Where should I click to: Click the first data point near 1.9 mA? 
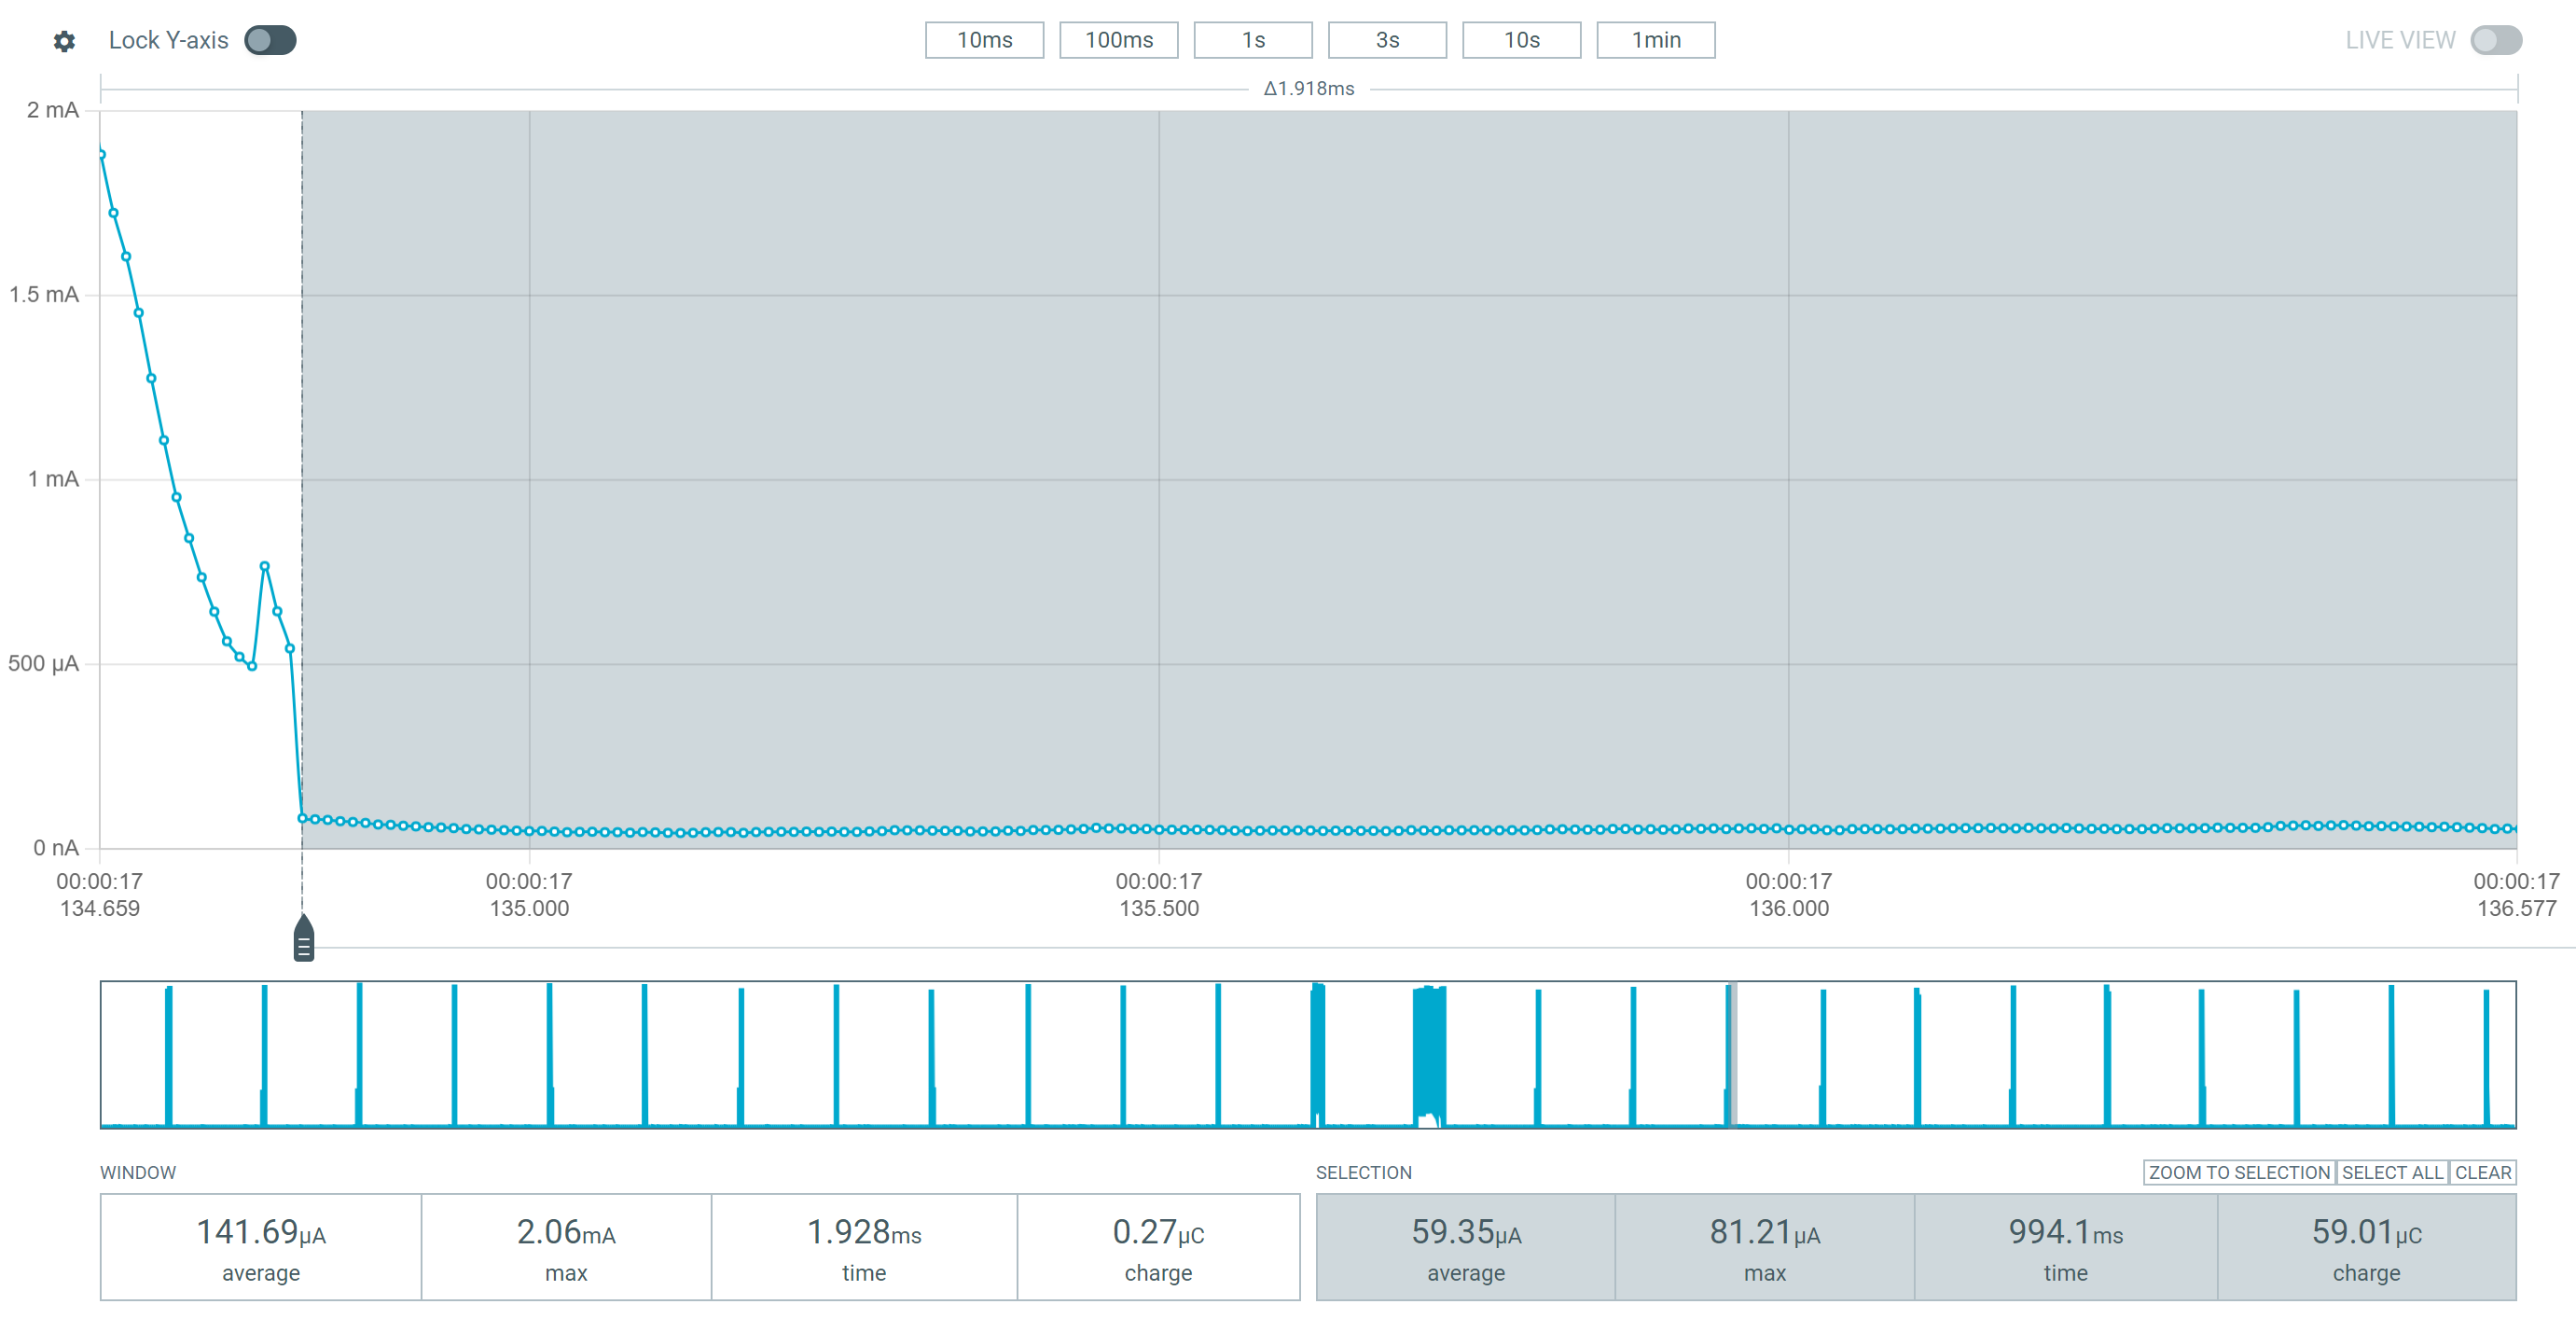(x=101, y=154)
